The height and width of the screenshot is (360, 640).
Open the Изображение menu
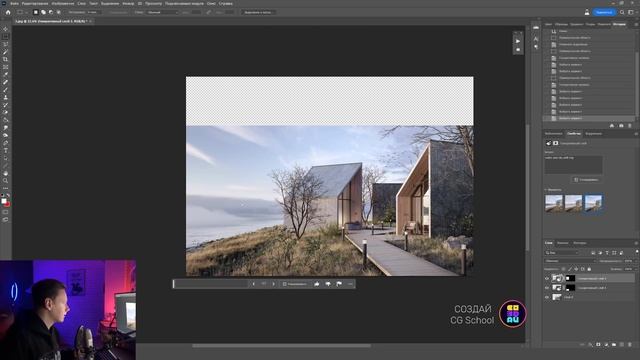(63, 3)
